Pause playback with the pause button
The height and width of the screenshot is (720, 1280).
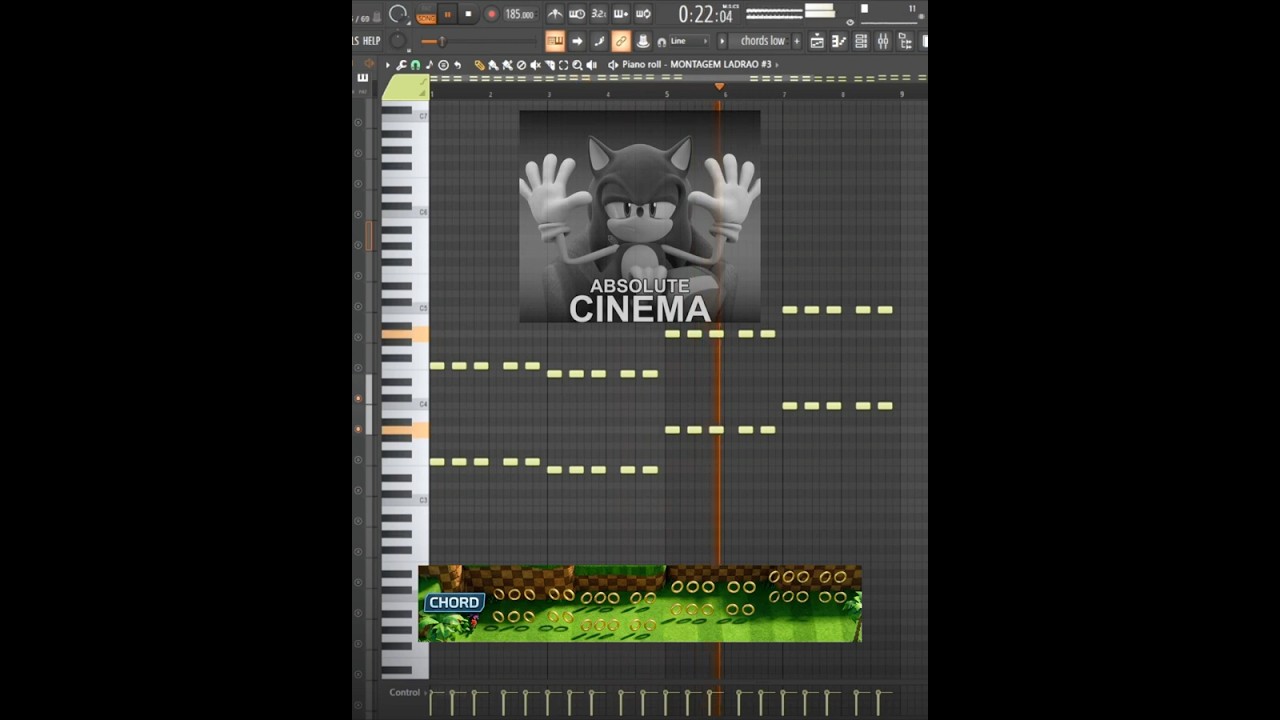pyautogui.click(x=447, y=14)
